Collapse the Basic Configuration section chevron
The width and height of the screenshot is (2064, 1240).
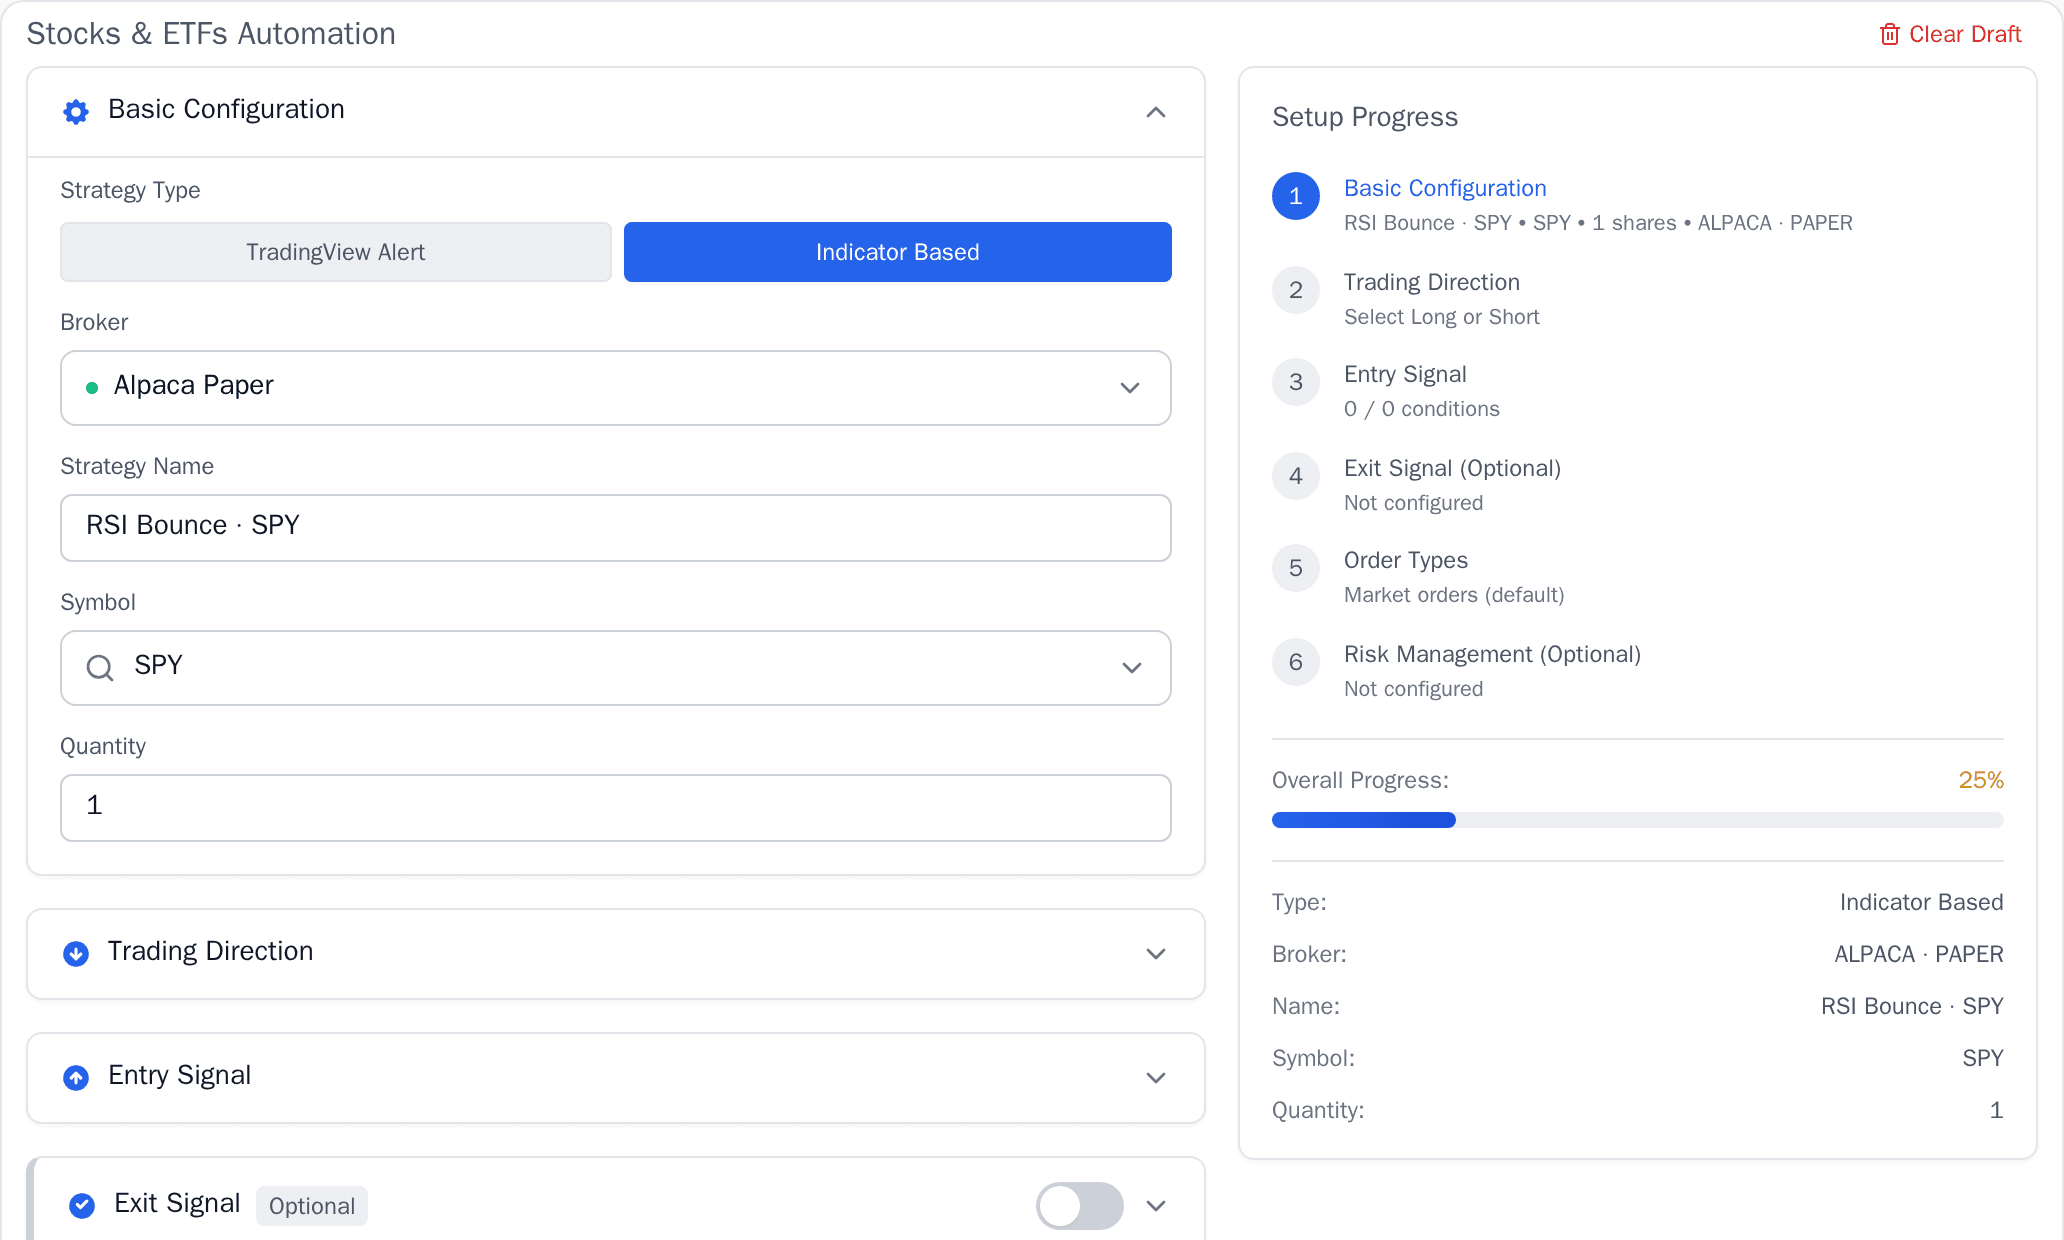(1156, 112)
